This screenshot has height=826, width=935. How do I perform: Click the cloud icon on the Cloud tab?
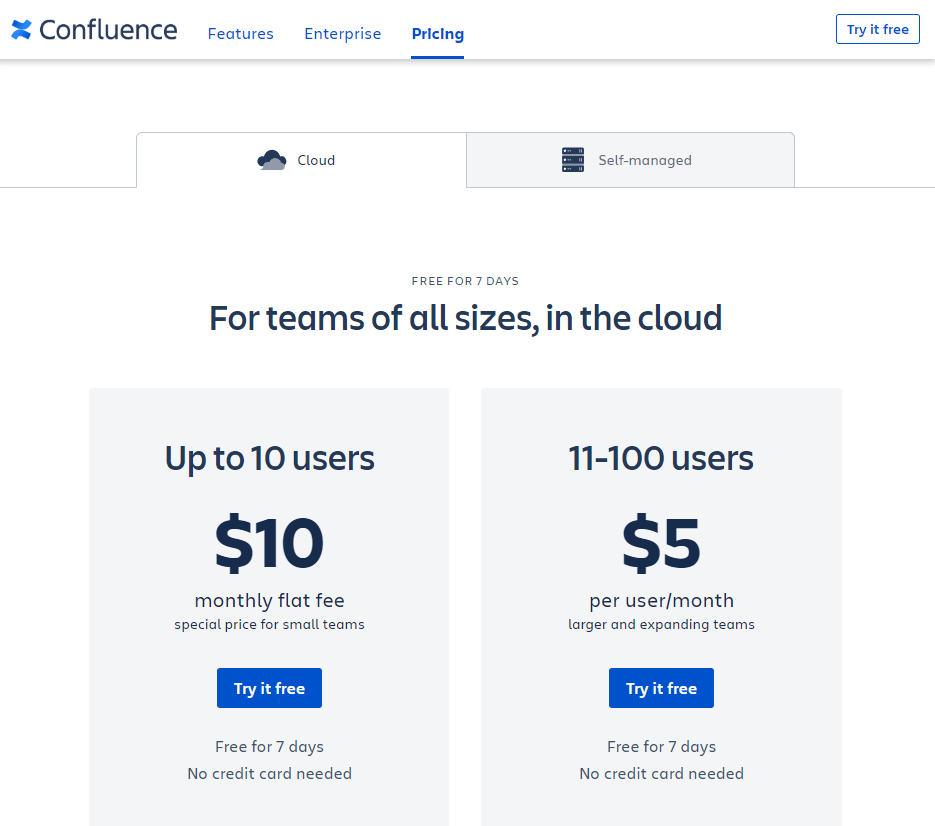270,159
